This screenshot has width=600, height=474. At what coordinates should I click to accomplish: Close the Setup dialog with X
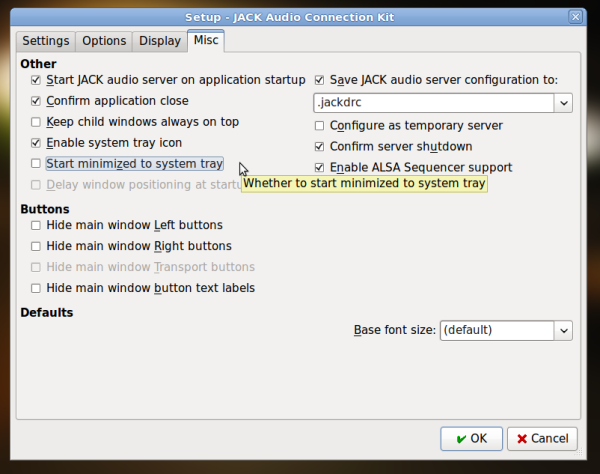pos(575,17)
